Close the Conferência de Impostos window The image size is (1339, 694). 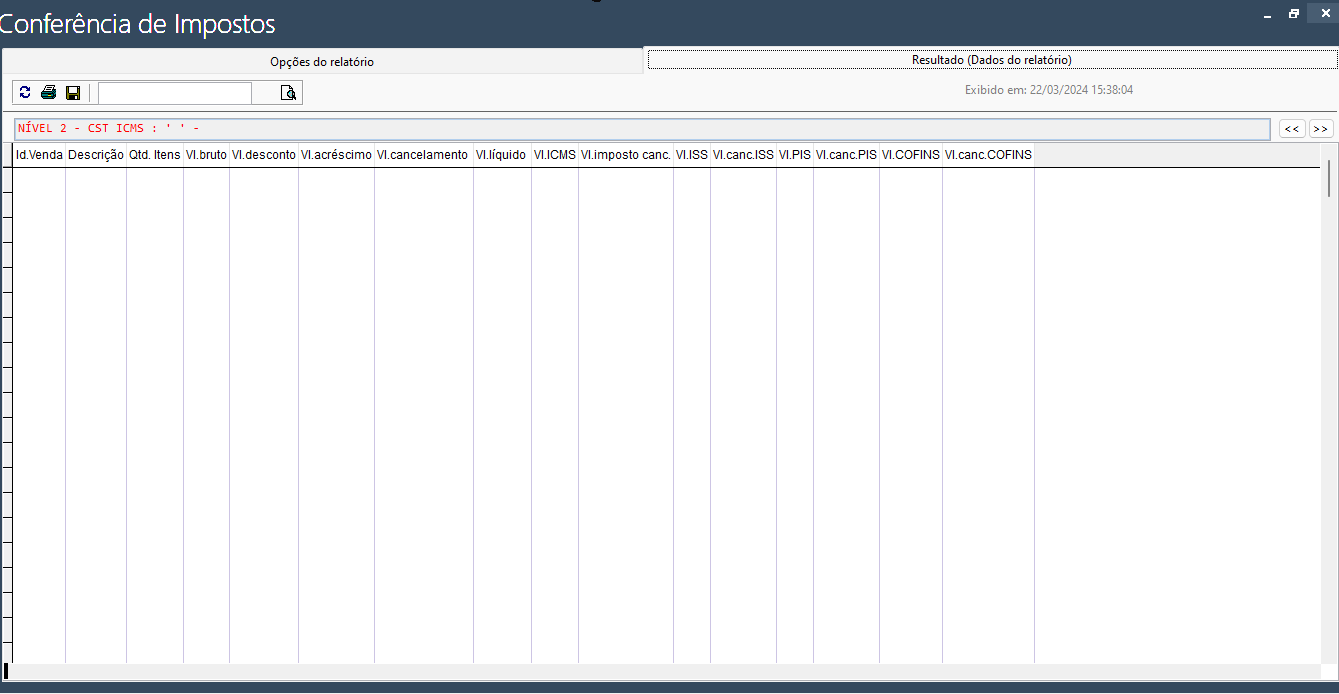point(1324,13)
